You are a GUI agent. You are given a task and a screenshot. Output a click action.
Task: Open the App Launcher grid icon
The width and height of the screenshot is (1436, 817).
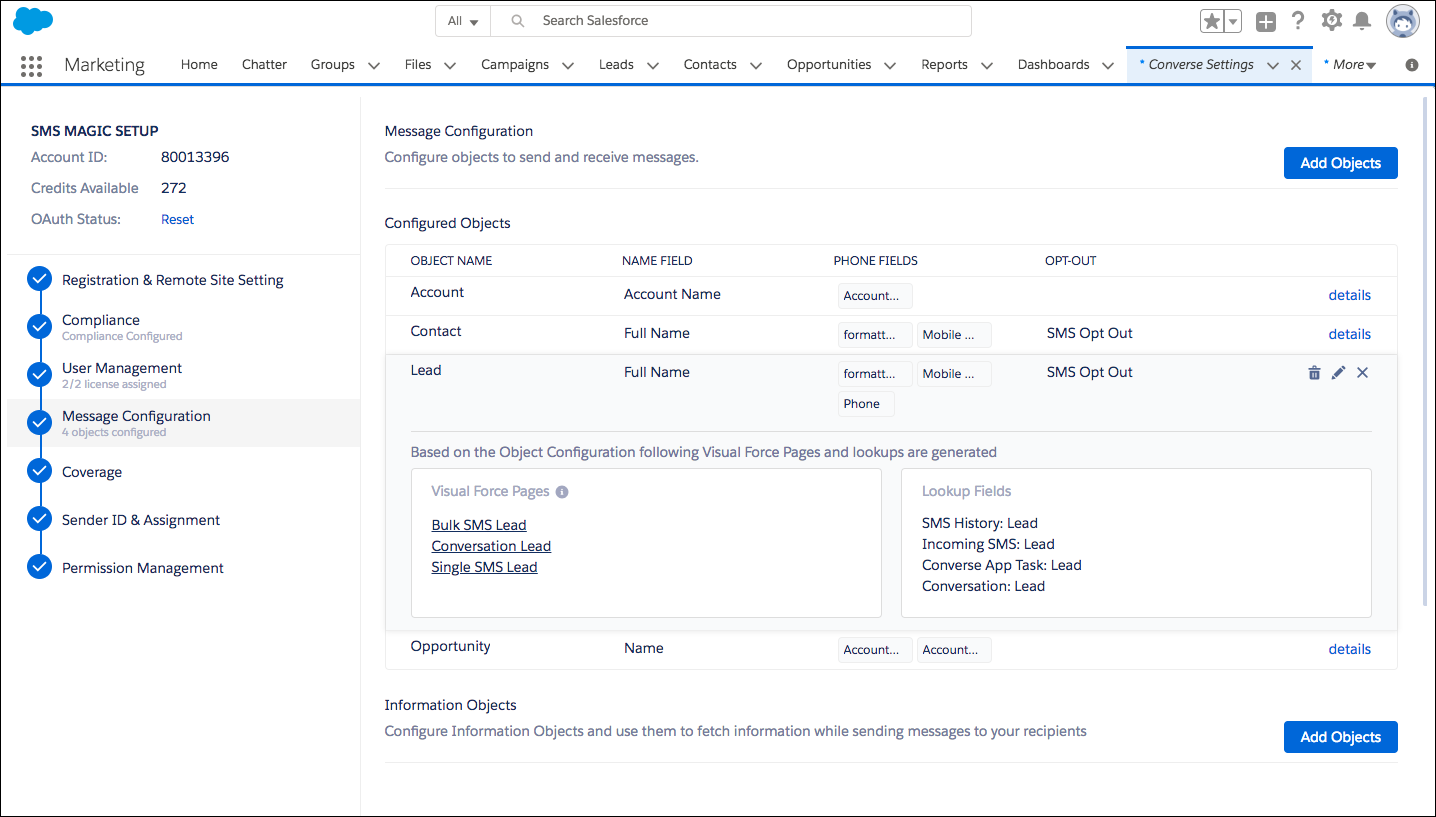[31, 66]
